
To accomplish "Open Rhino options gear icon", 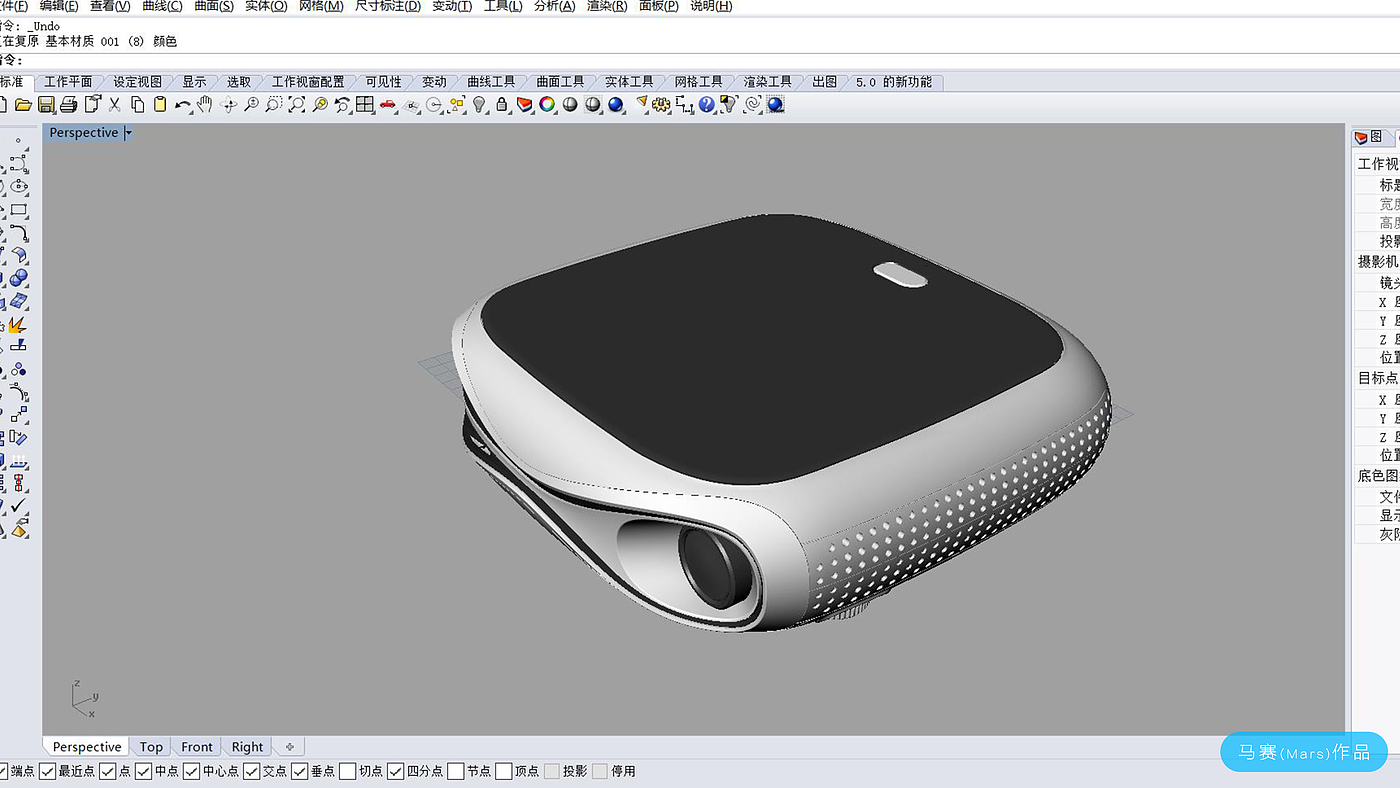I will point(661,105).
